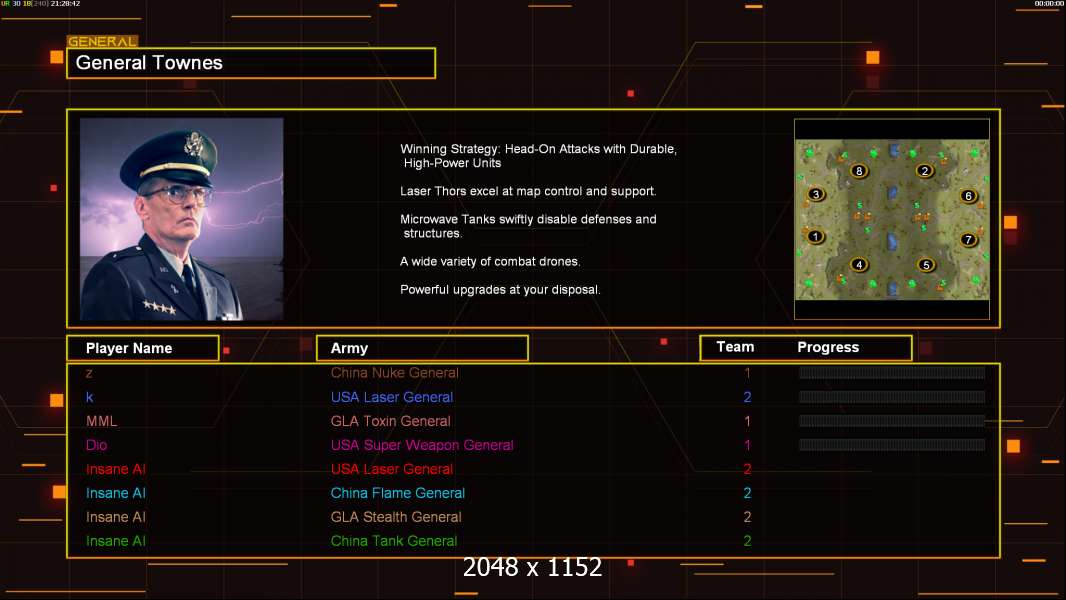1066x600 pixels.
Task: Select Insane AI name beside China Tank General
Action: [116, 541]
